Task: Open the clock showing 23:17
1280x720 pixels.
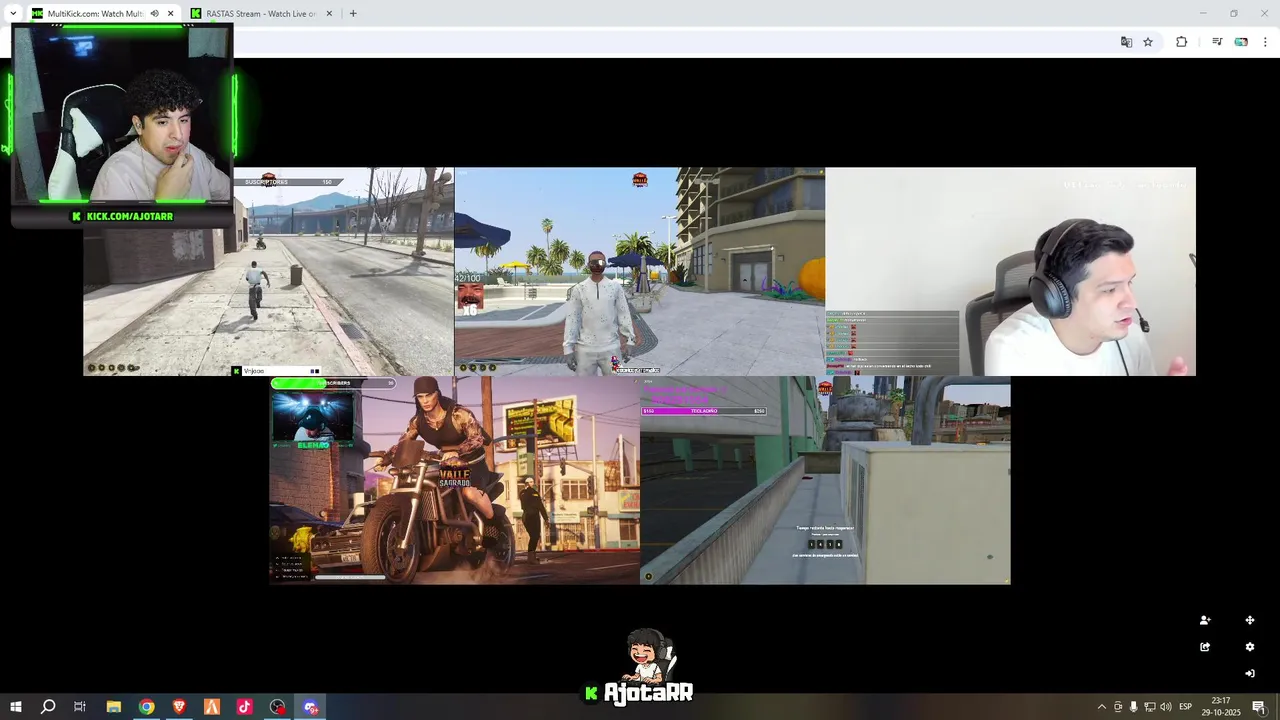Action: point(1221,707)
